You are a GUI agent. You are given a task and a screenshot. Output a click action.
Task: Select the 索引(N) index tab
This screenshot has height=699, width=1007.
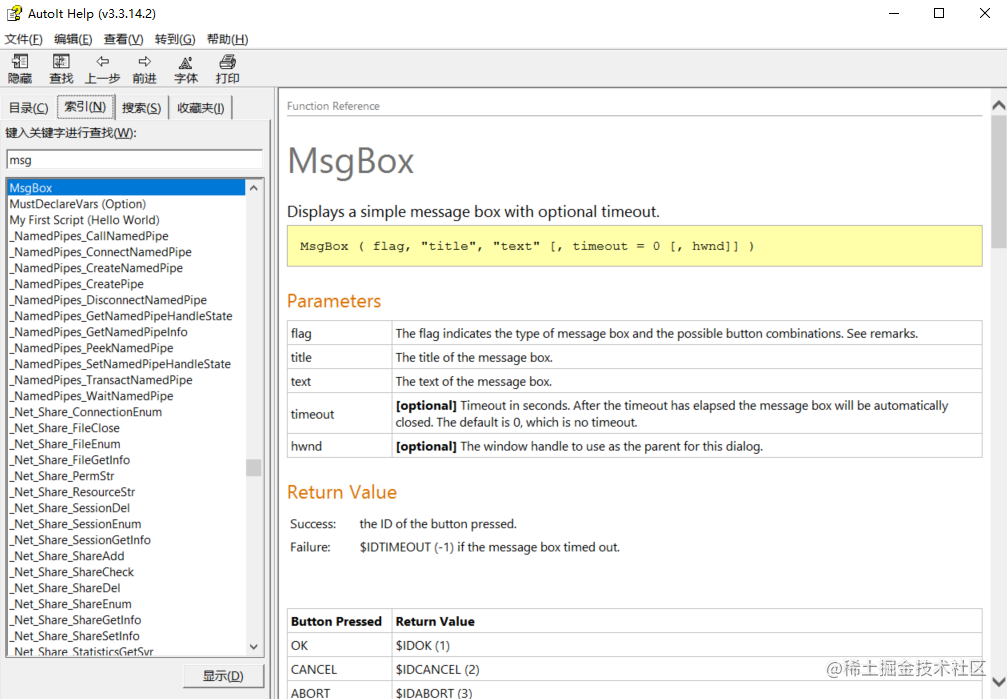pos(85,107)
